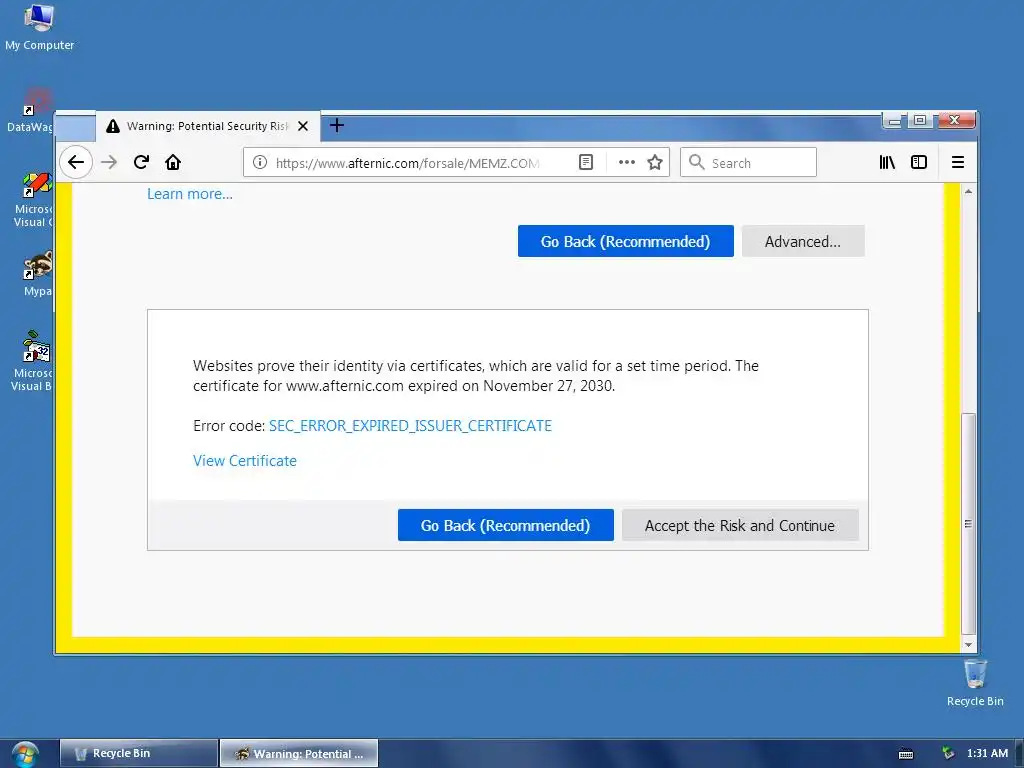
Task: Minimize the Firefox window
Action: [x=893, y=120]
